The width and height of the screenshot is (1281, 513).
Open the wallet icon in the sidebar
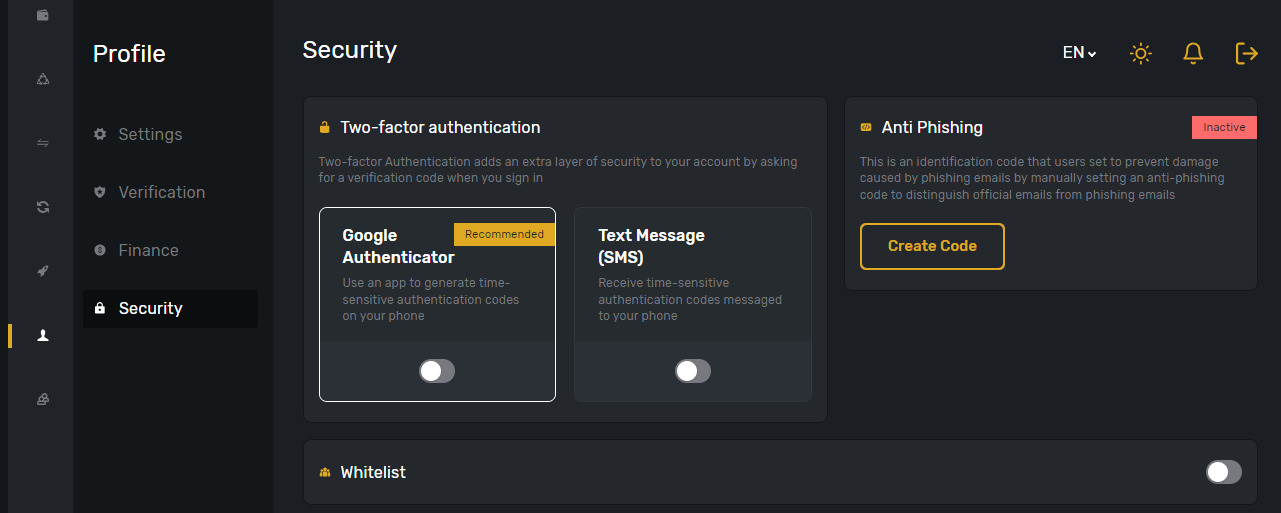tap(42, 15)
